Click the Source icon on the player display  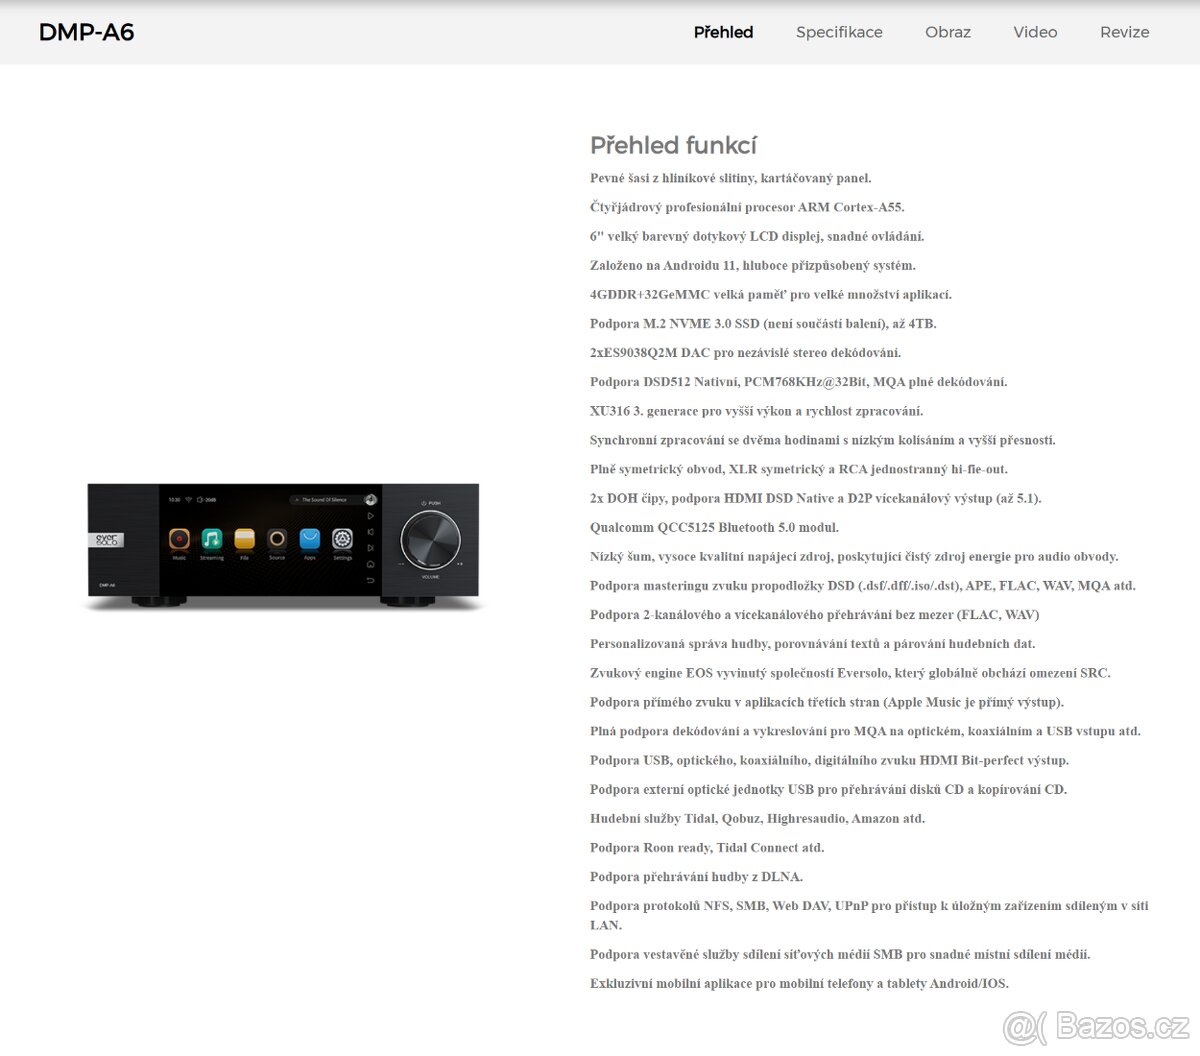click(277, 539)
